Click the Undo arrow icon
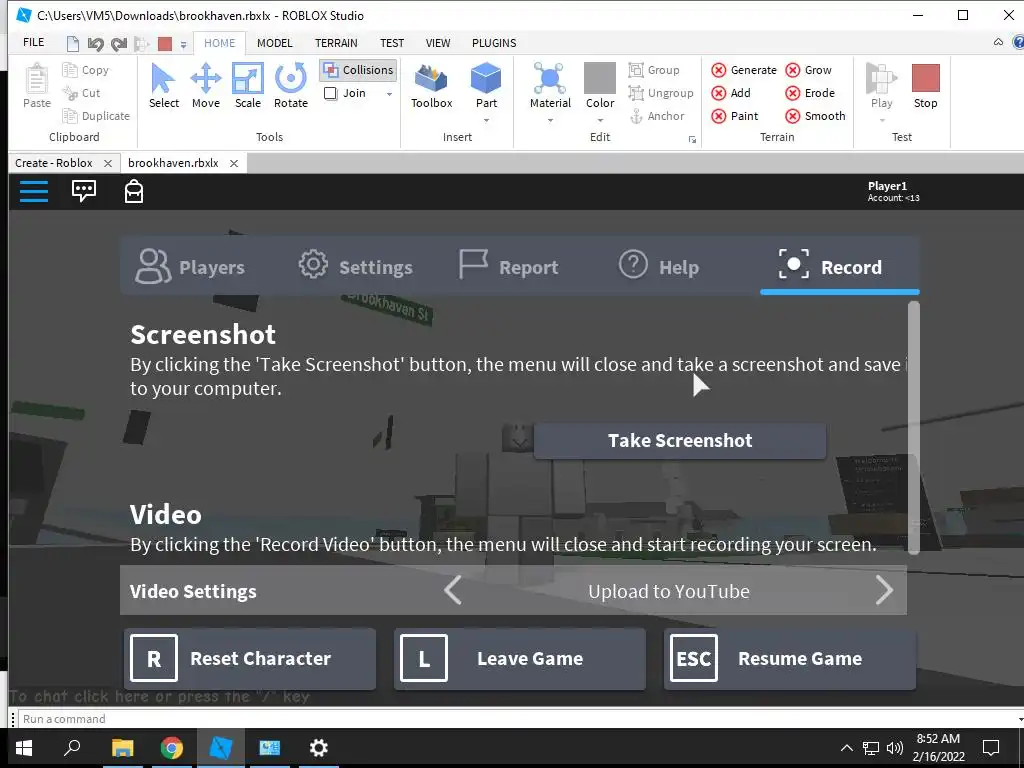The image size is (1024, 768). (x=95, y=44)
